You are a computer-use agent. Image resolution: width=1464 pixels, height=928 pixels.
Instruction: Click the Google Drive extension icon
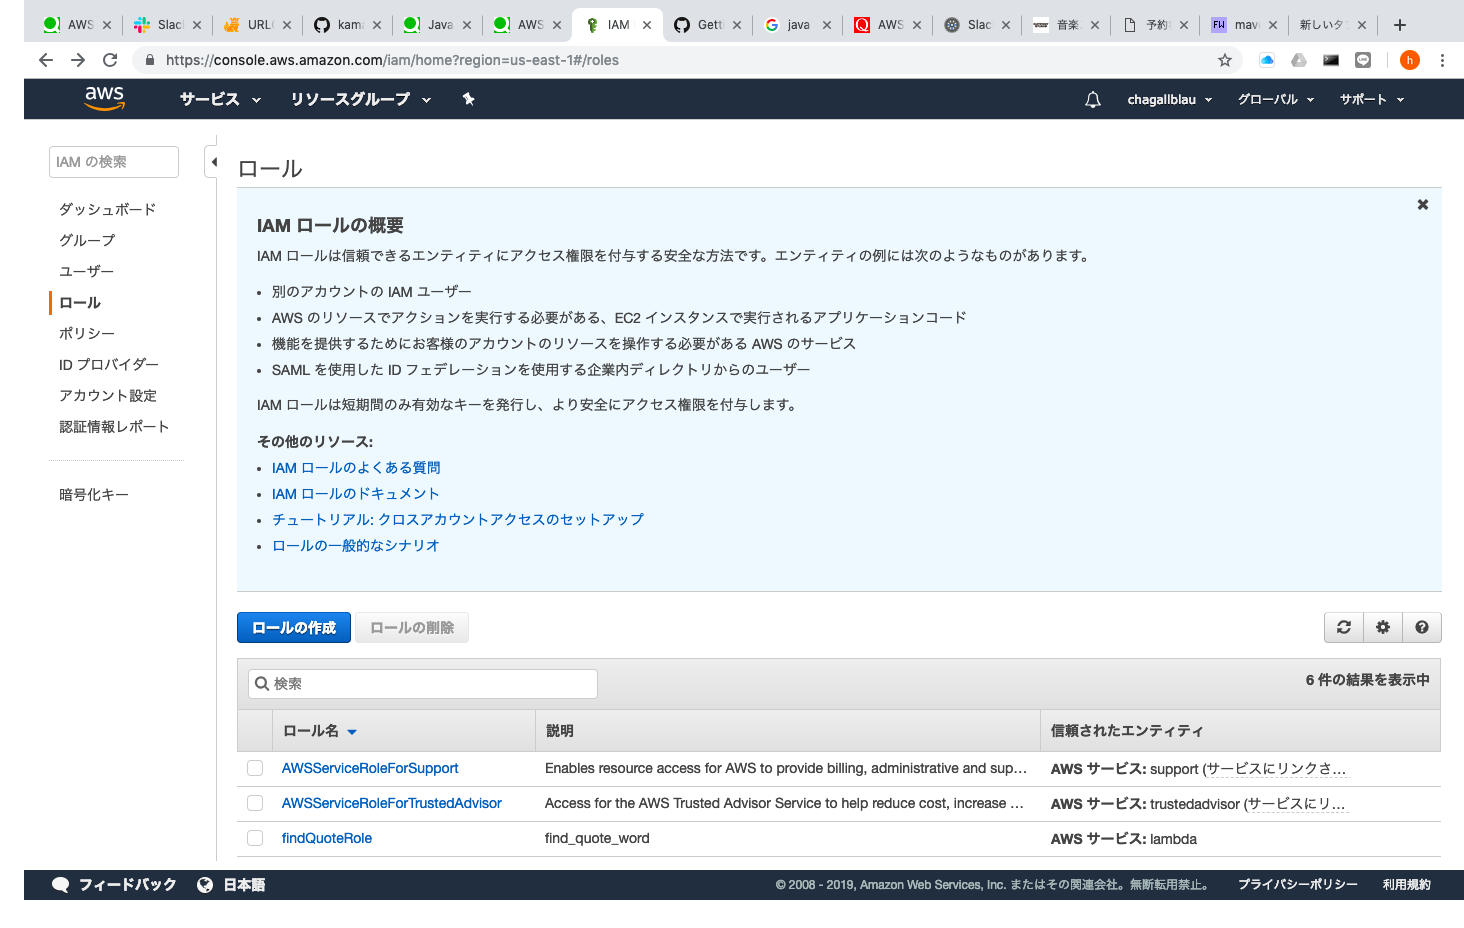coord(1299,60)
